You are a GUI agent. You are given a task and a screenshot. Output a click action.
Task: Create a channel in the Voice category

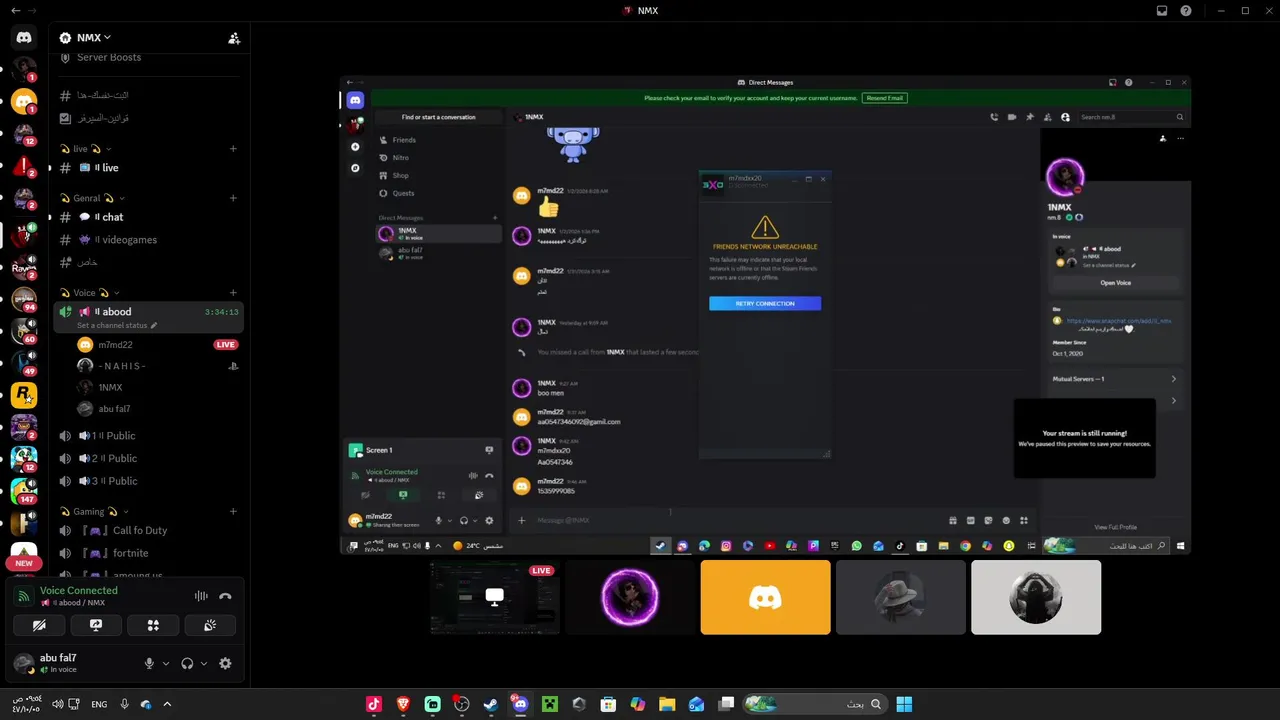click(233, 293)
